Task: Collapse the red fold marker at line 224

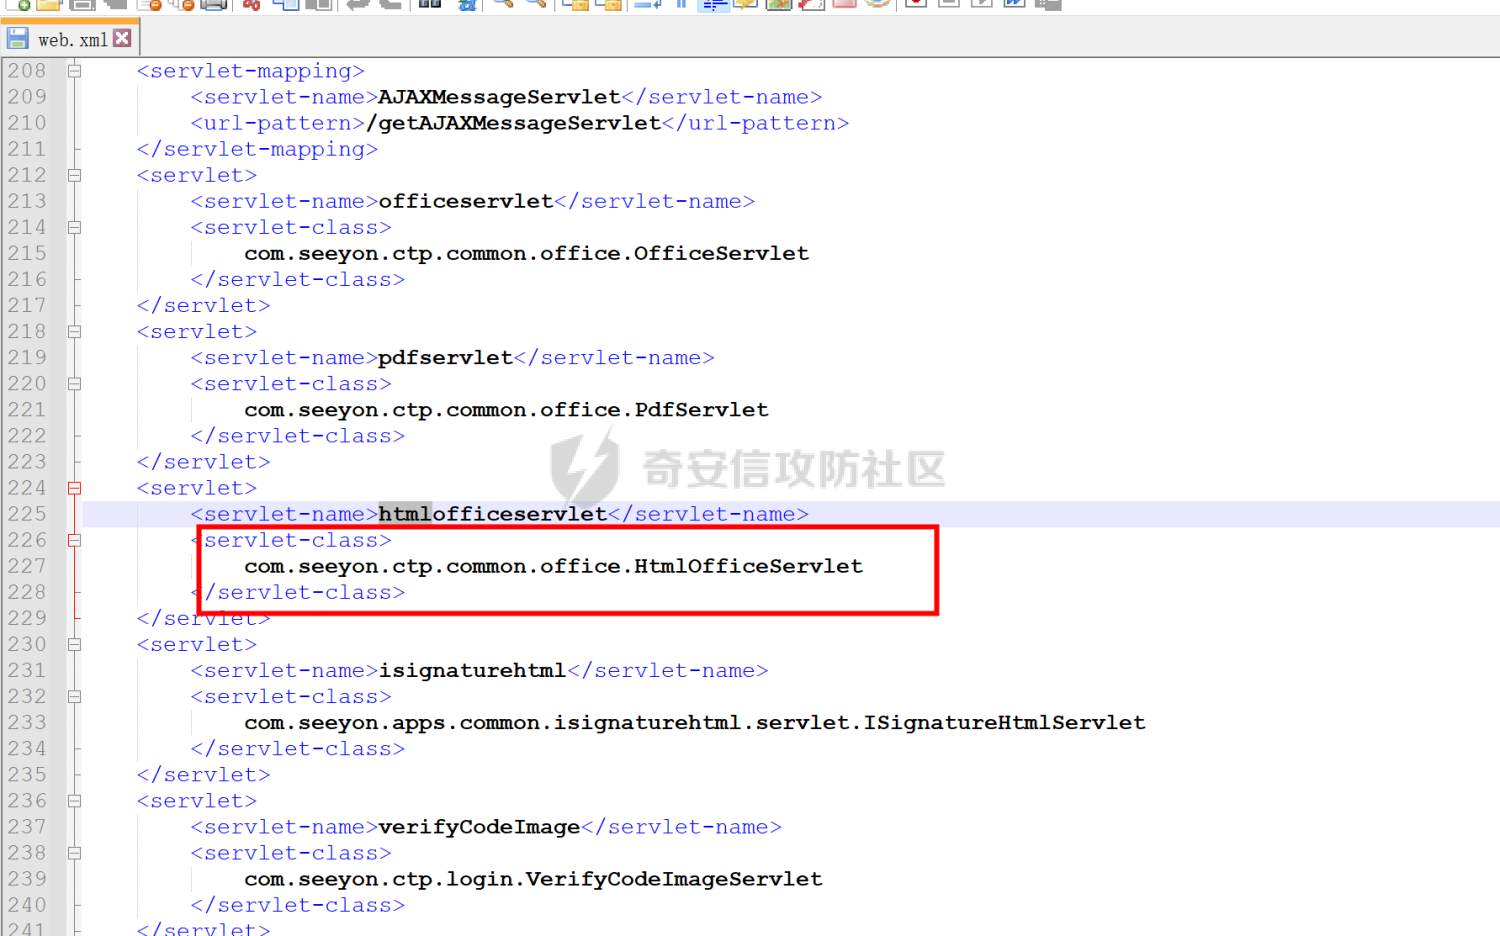Action: [74, 488]
